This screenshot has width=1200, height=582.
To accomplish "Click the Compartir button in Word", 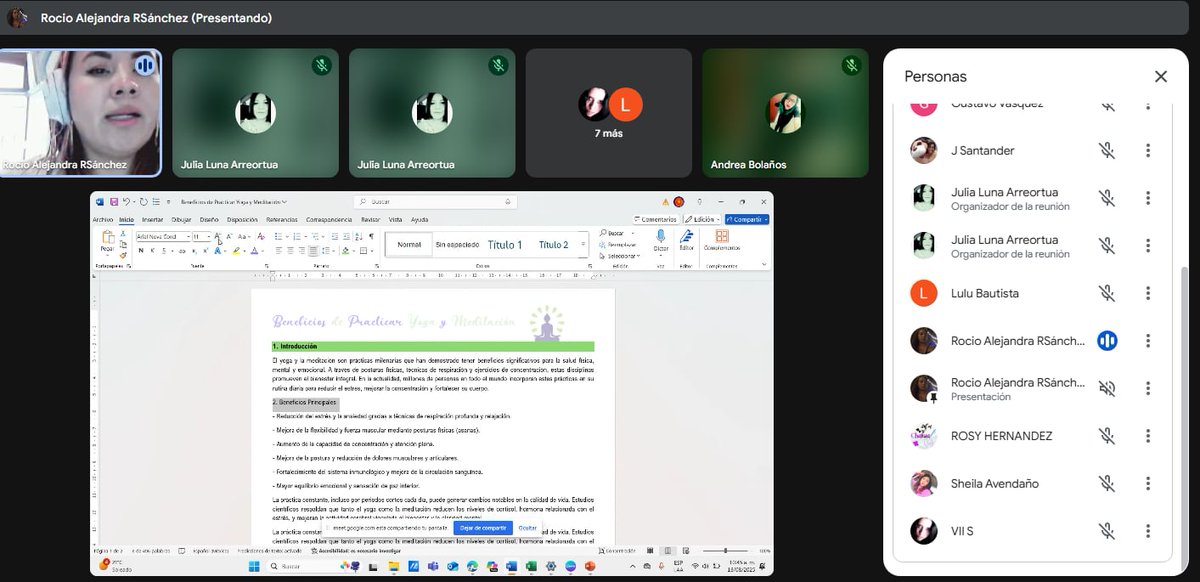I will coord(747,219).
